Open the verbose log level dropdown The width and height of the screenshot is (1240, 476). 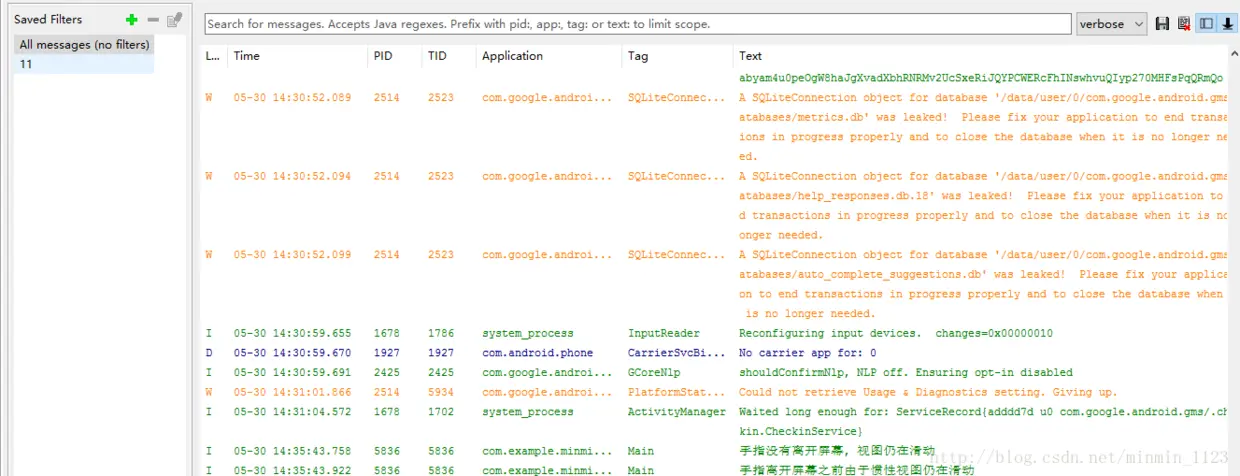(x=1111, y=24)
